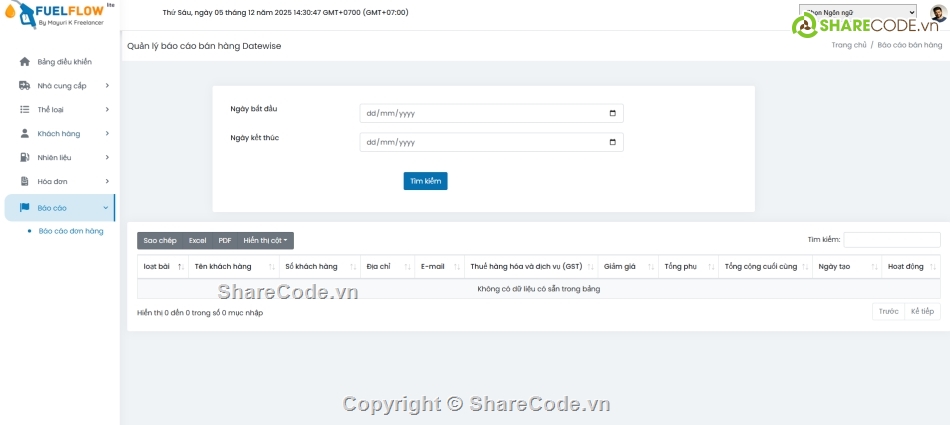Open calendar picker for Ngày bắt đầu
The width and height of the screenshot is (950, 425).
click(613, 113)
